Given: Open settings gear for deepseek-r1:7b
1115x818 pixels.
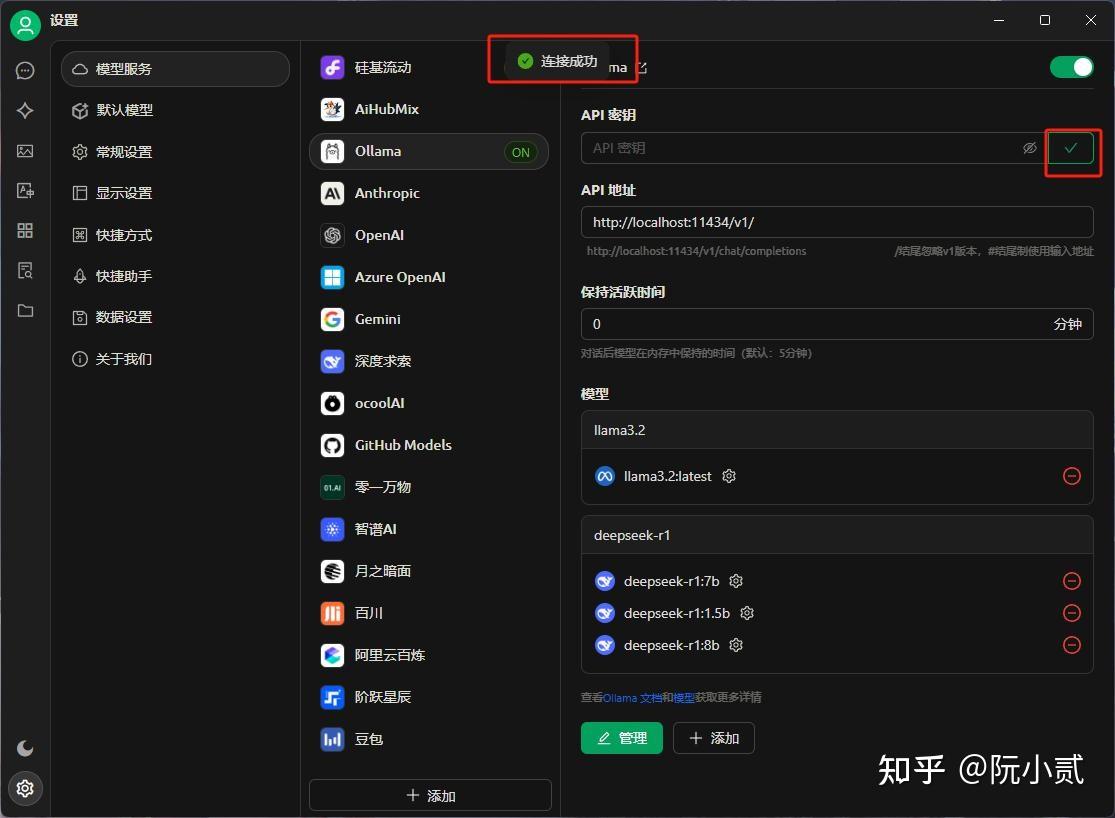Looking at the screenshot, I should click(736, 581).
